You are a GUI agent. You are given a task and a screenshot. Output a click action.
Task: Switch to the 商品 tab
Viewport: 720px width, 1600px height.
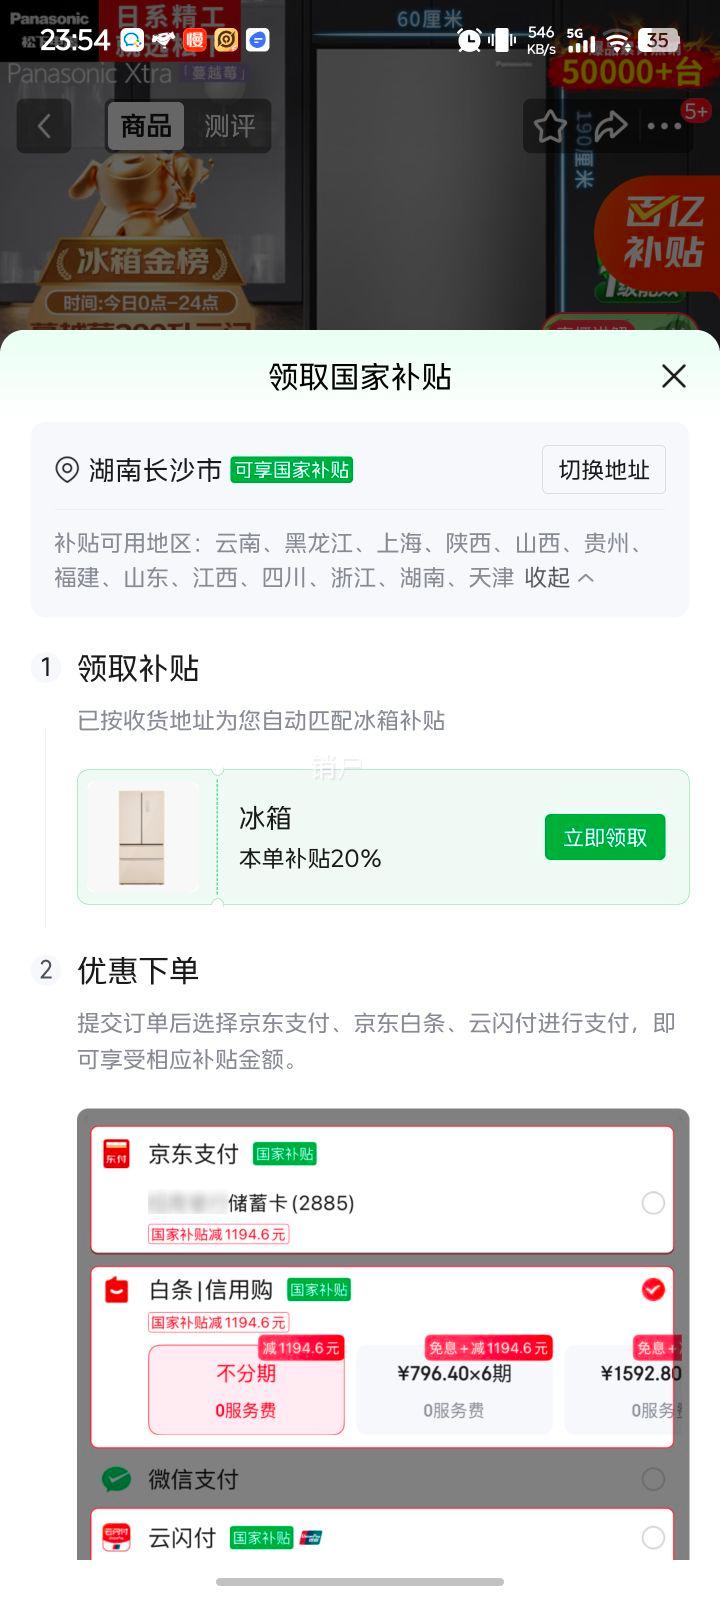[x=146, y=126]
